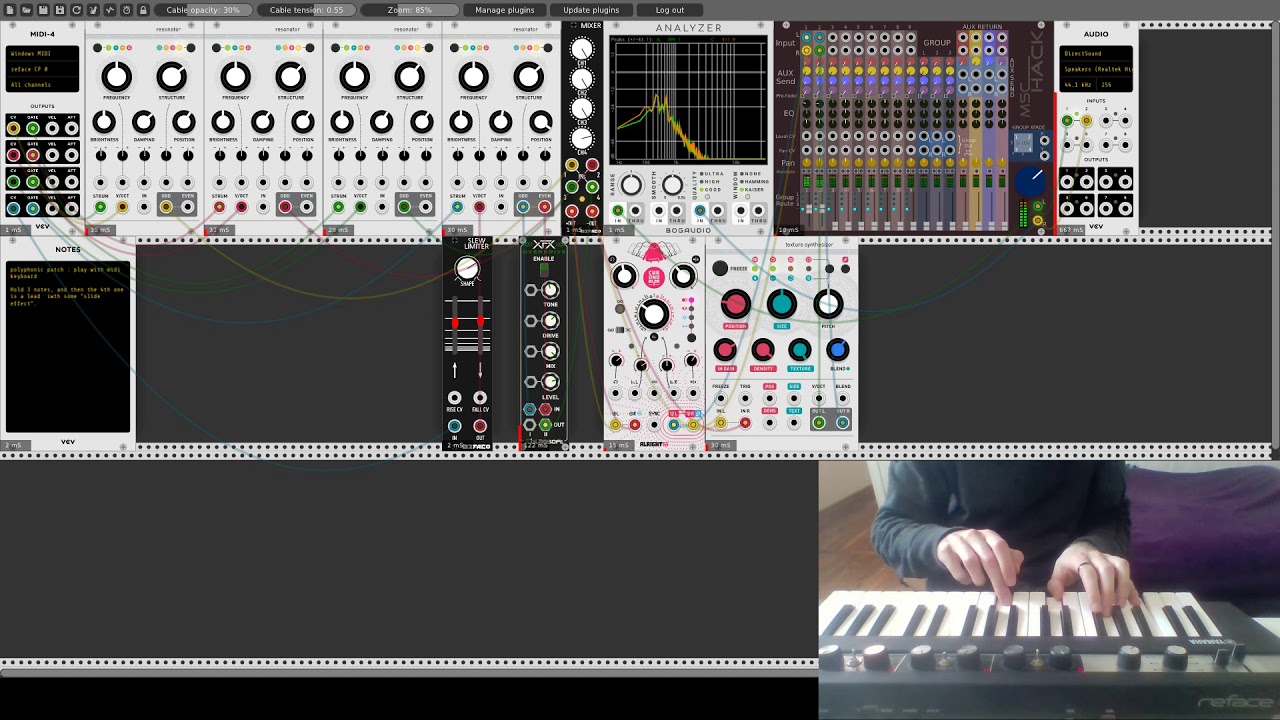This screenshot has width=1280, height=720.
Task: Open the DirectSound audio driver dropdown
Action: pos(1097,53)
